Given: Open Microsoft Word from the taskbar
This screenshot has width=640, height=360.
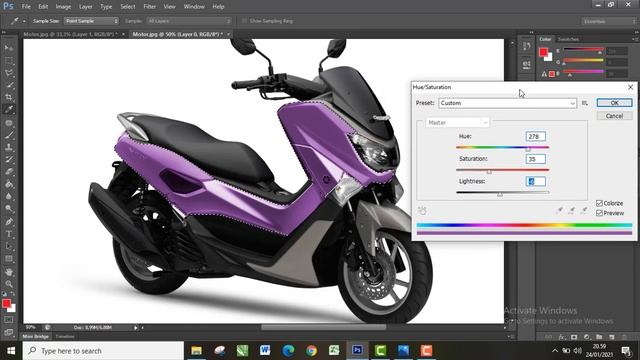Looking at the screenshot, I should click(265, 350).
